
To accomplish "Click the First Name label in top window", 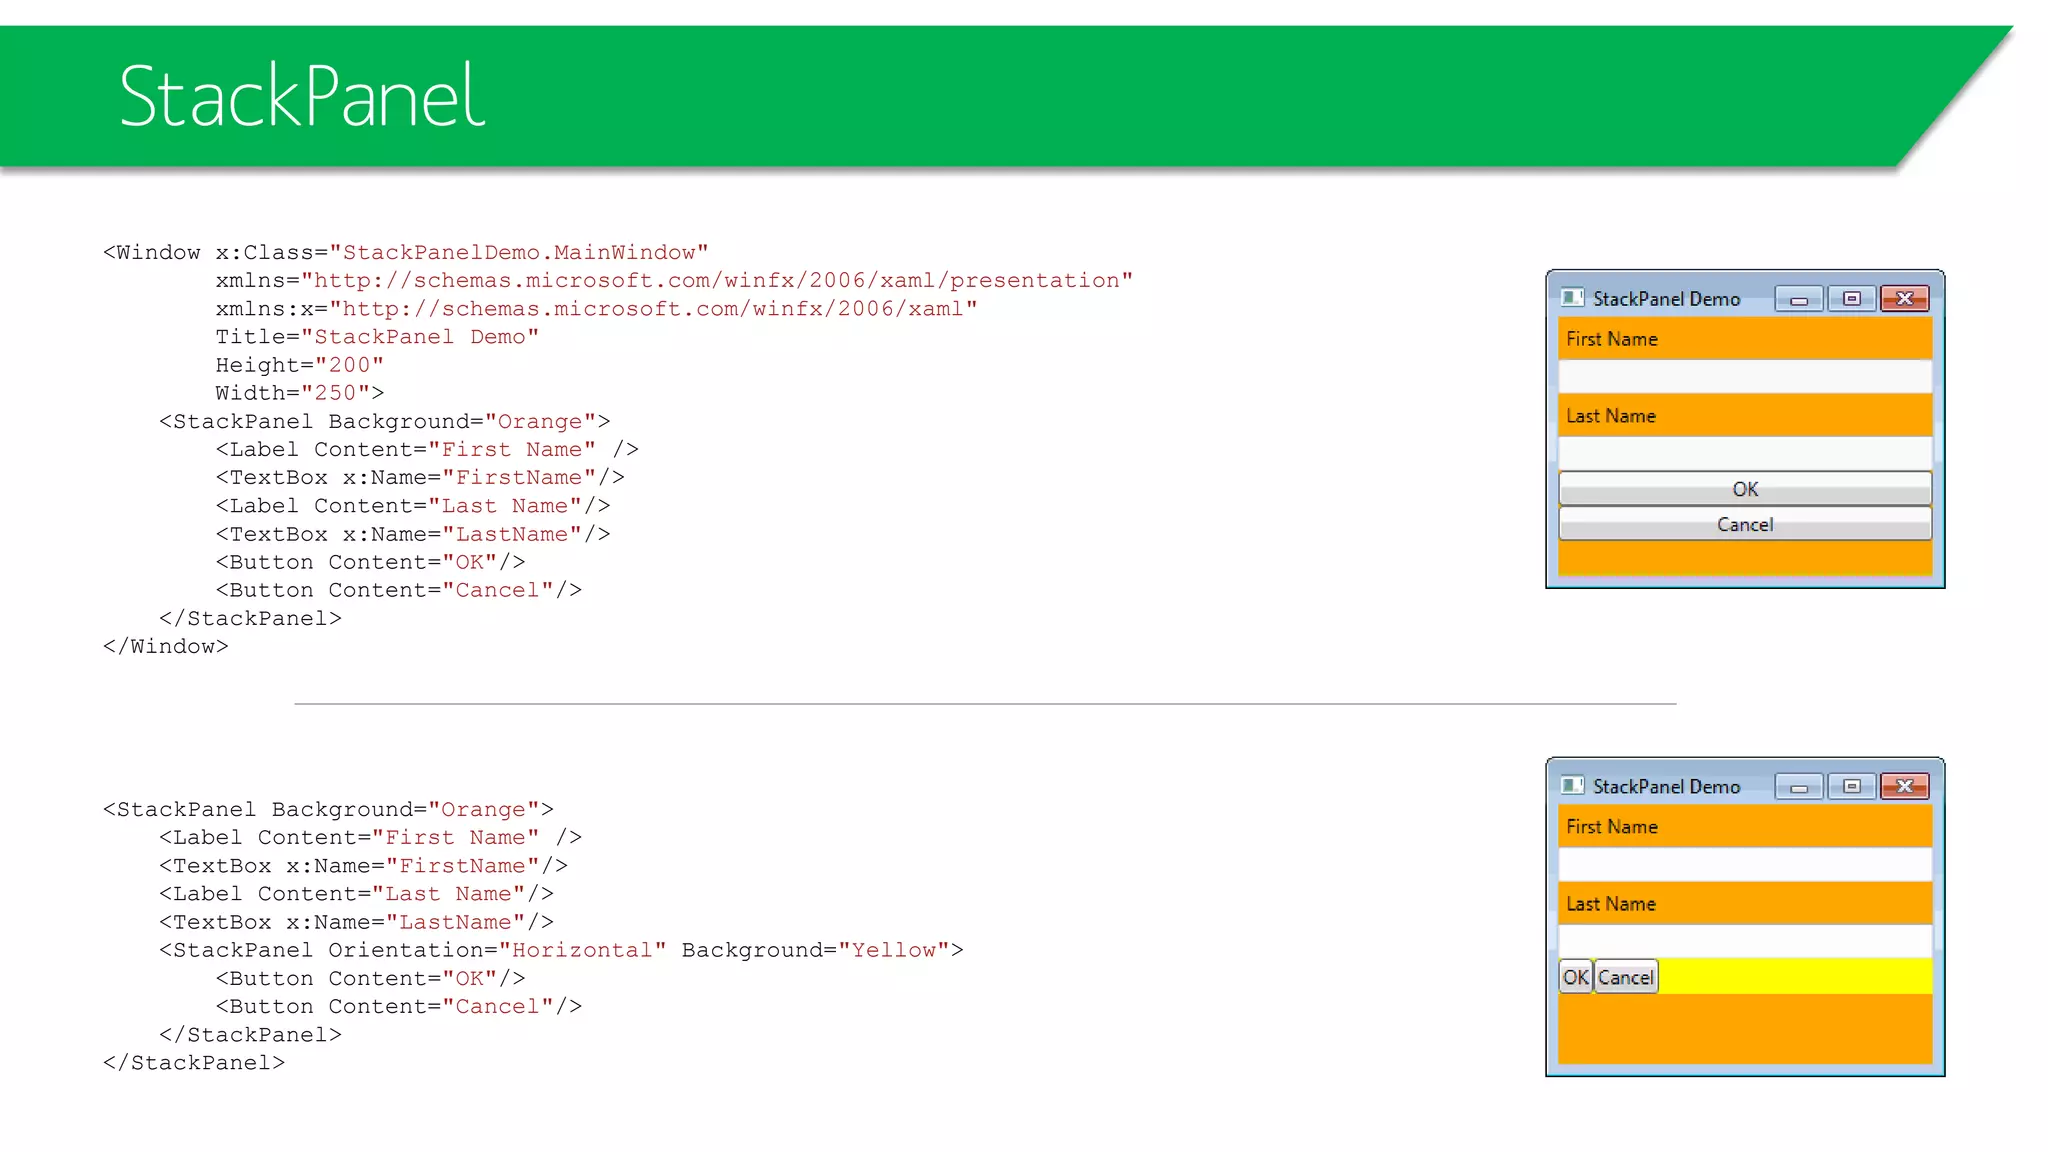I will [x=1612, y=339].
